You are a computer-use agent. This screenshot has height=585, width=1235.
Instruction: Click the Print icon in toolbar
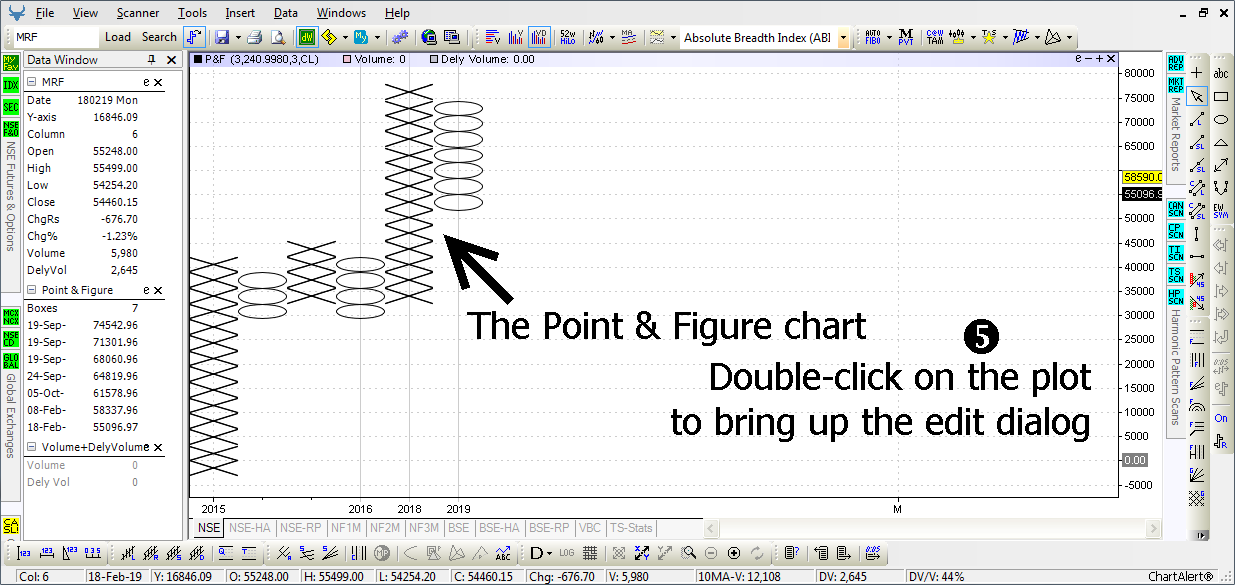pos(255,37)
